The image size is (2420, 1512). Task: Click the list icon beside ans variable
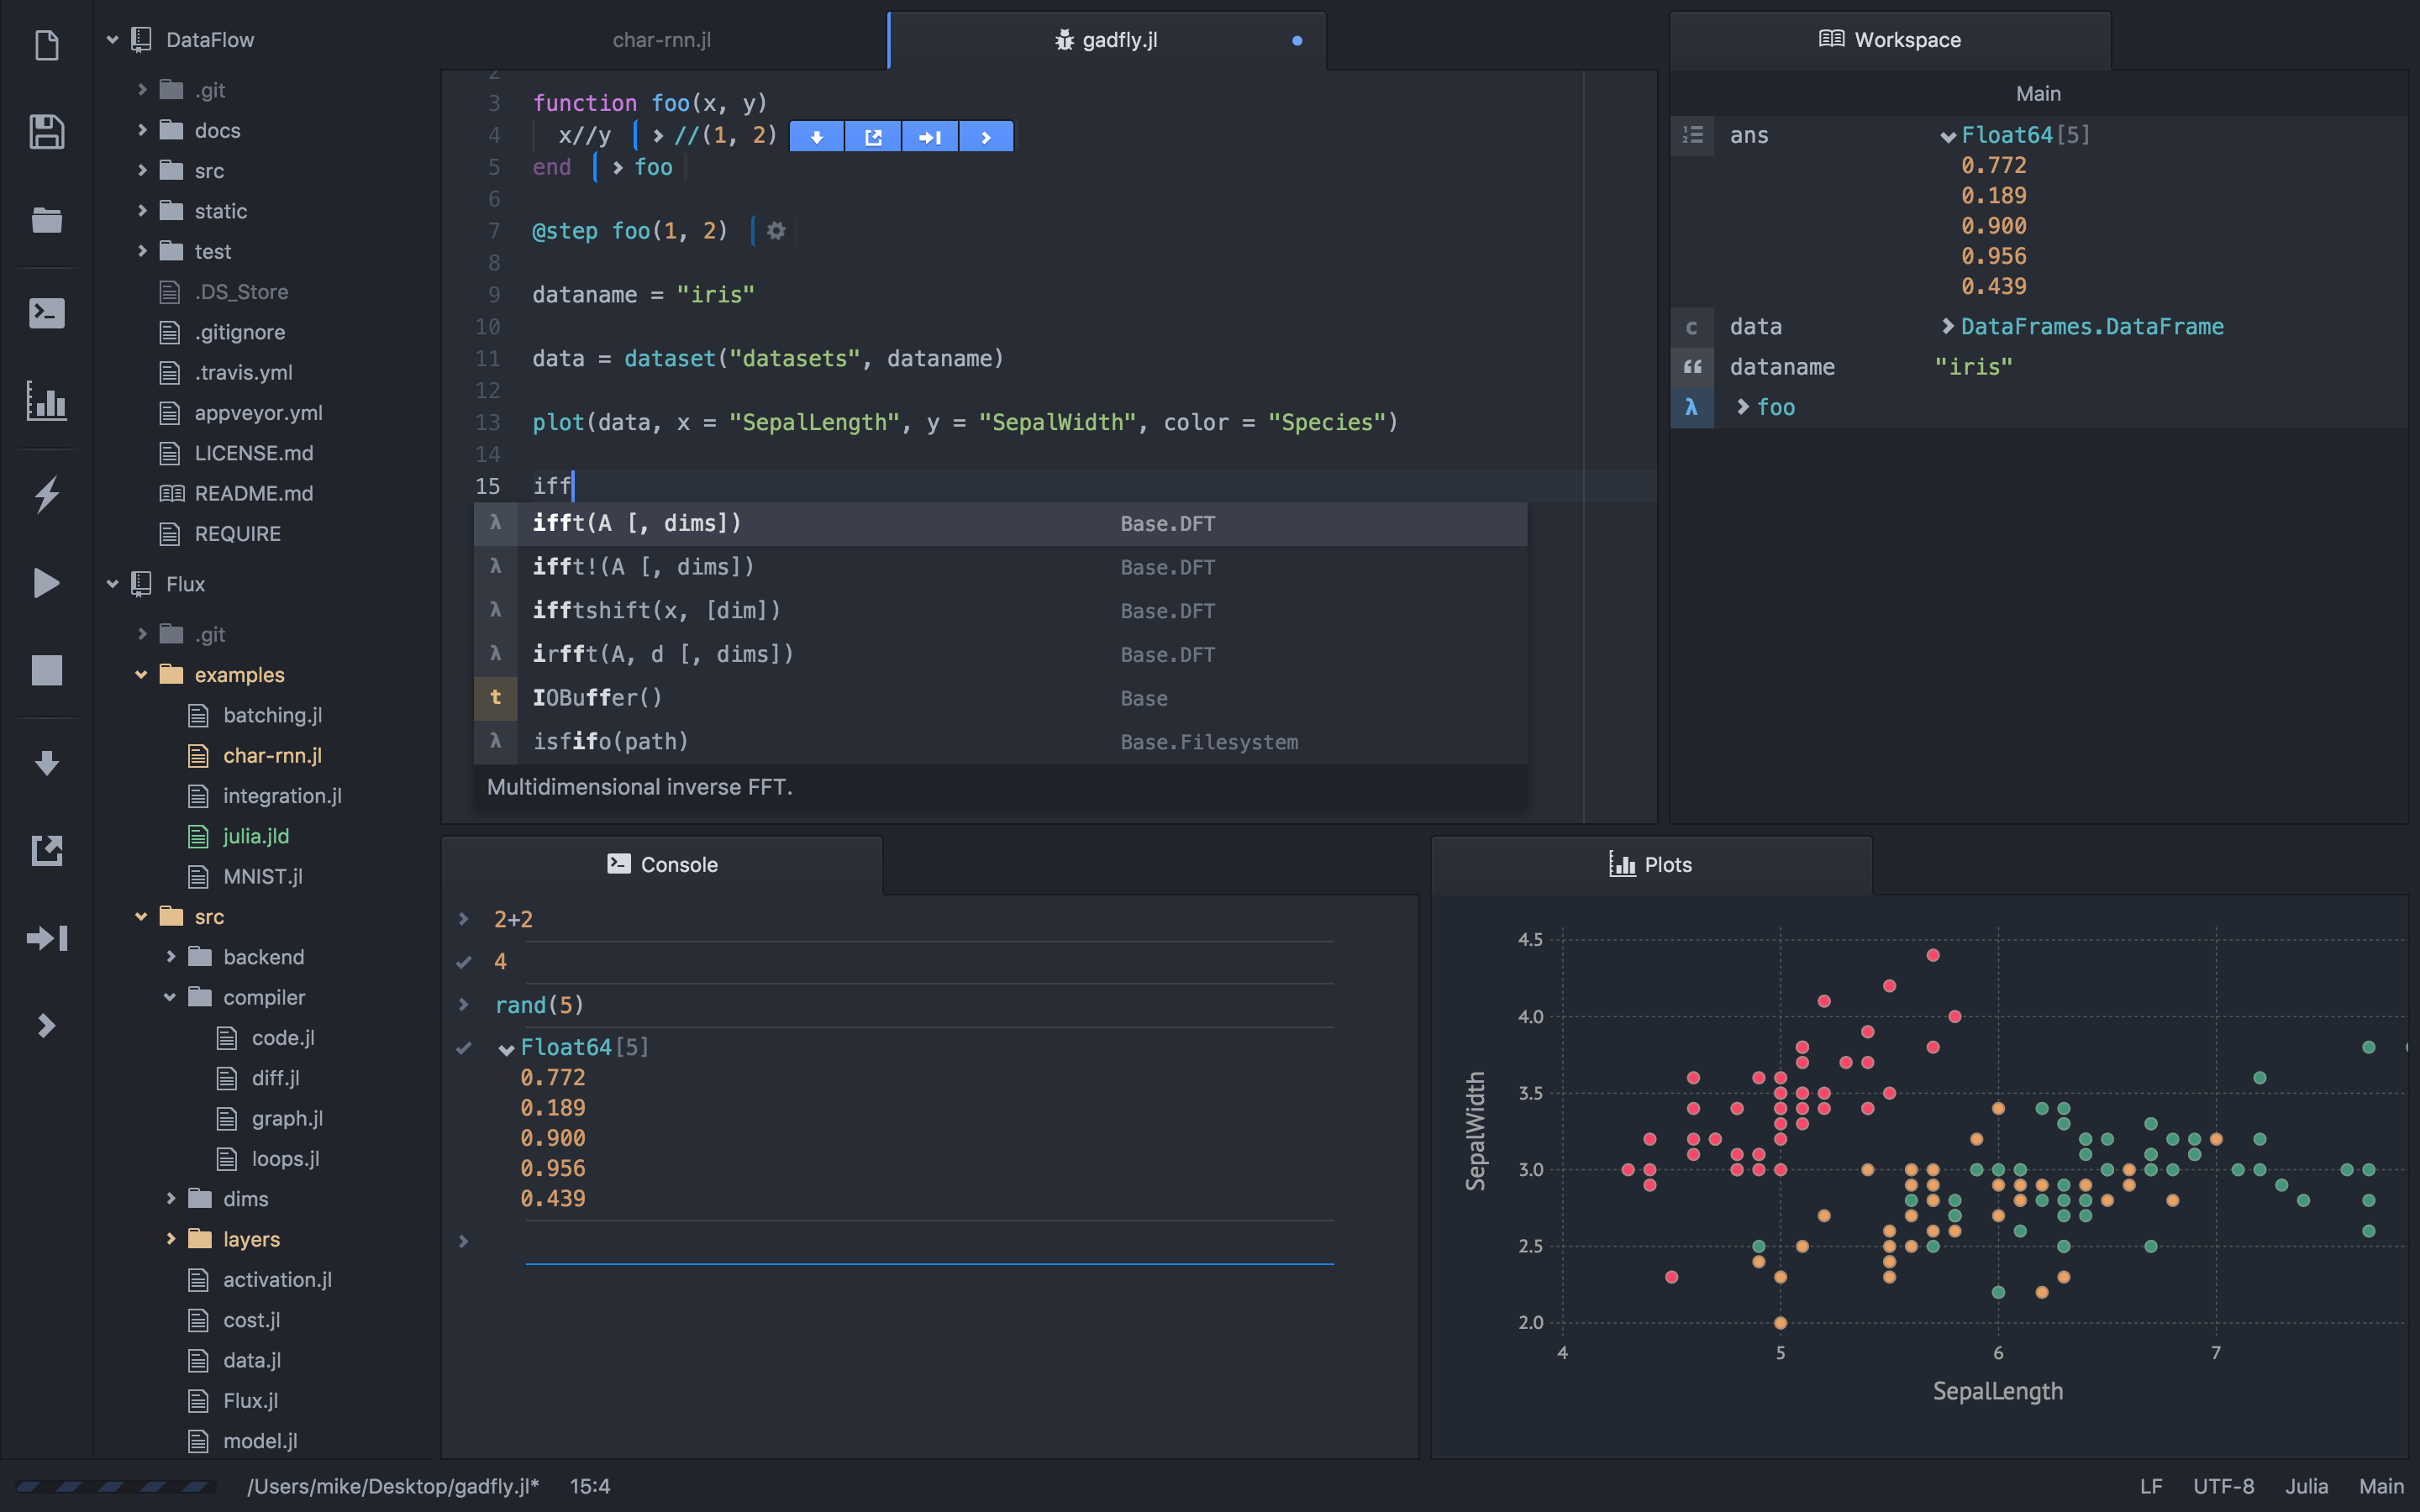click(1692, 135)
